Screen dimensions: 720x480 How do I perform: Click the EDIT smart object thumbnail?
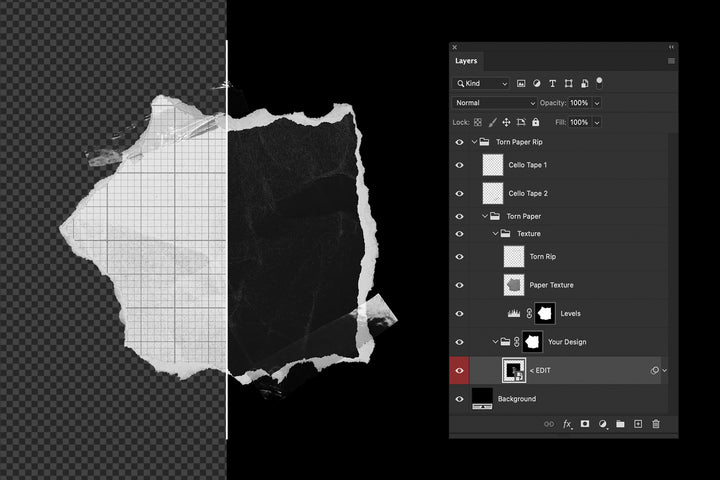click(514, 371)
